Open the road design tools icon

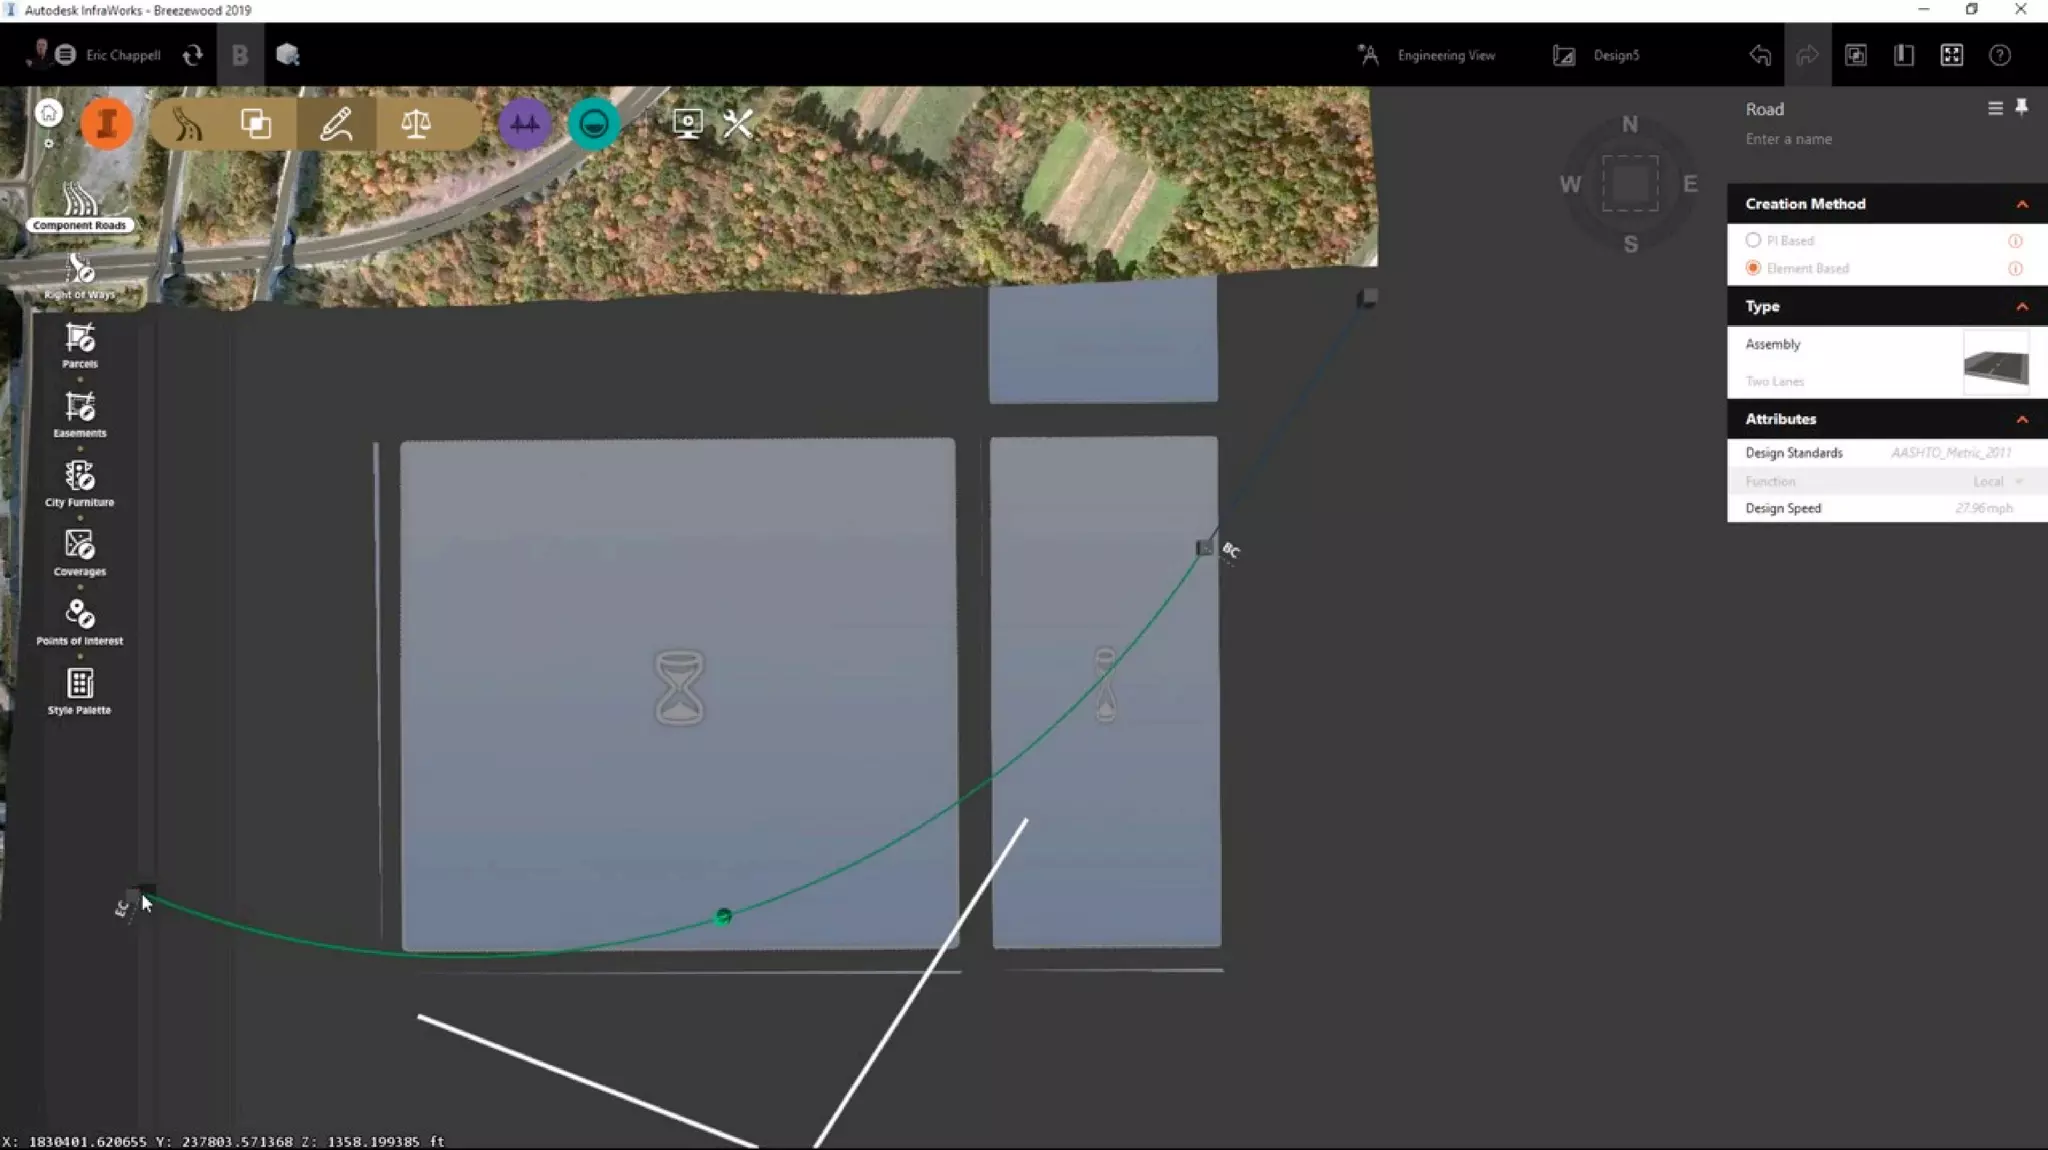[187, 124]
